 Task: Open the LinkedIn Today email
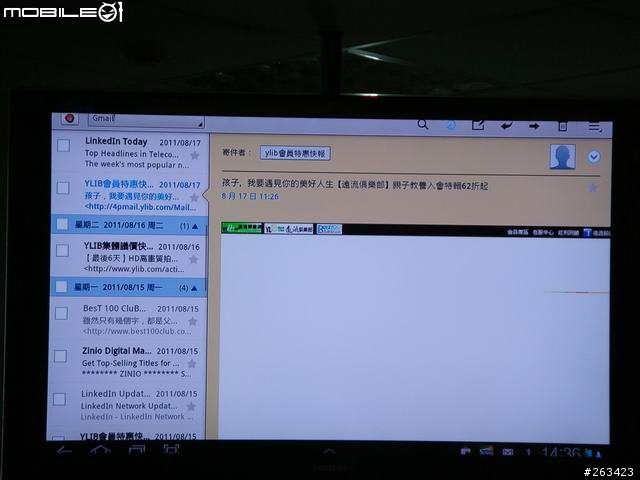point(130,152)
